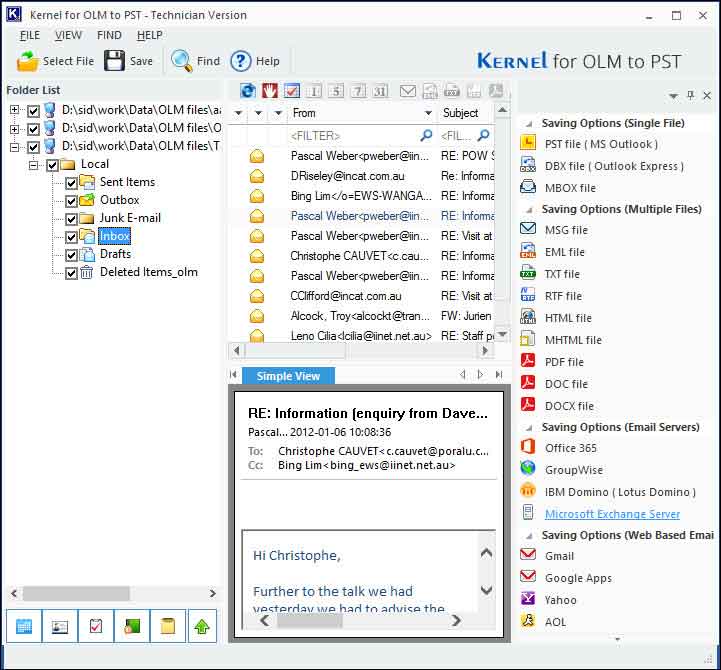Select Google Apps saving option
Image resolution: width=721 pixels, height=670 pixels.
[578, 578]
